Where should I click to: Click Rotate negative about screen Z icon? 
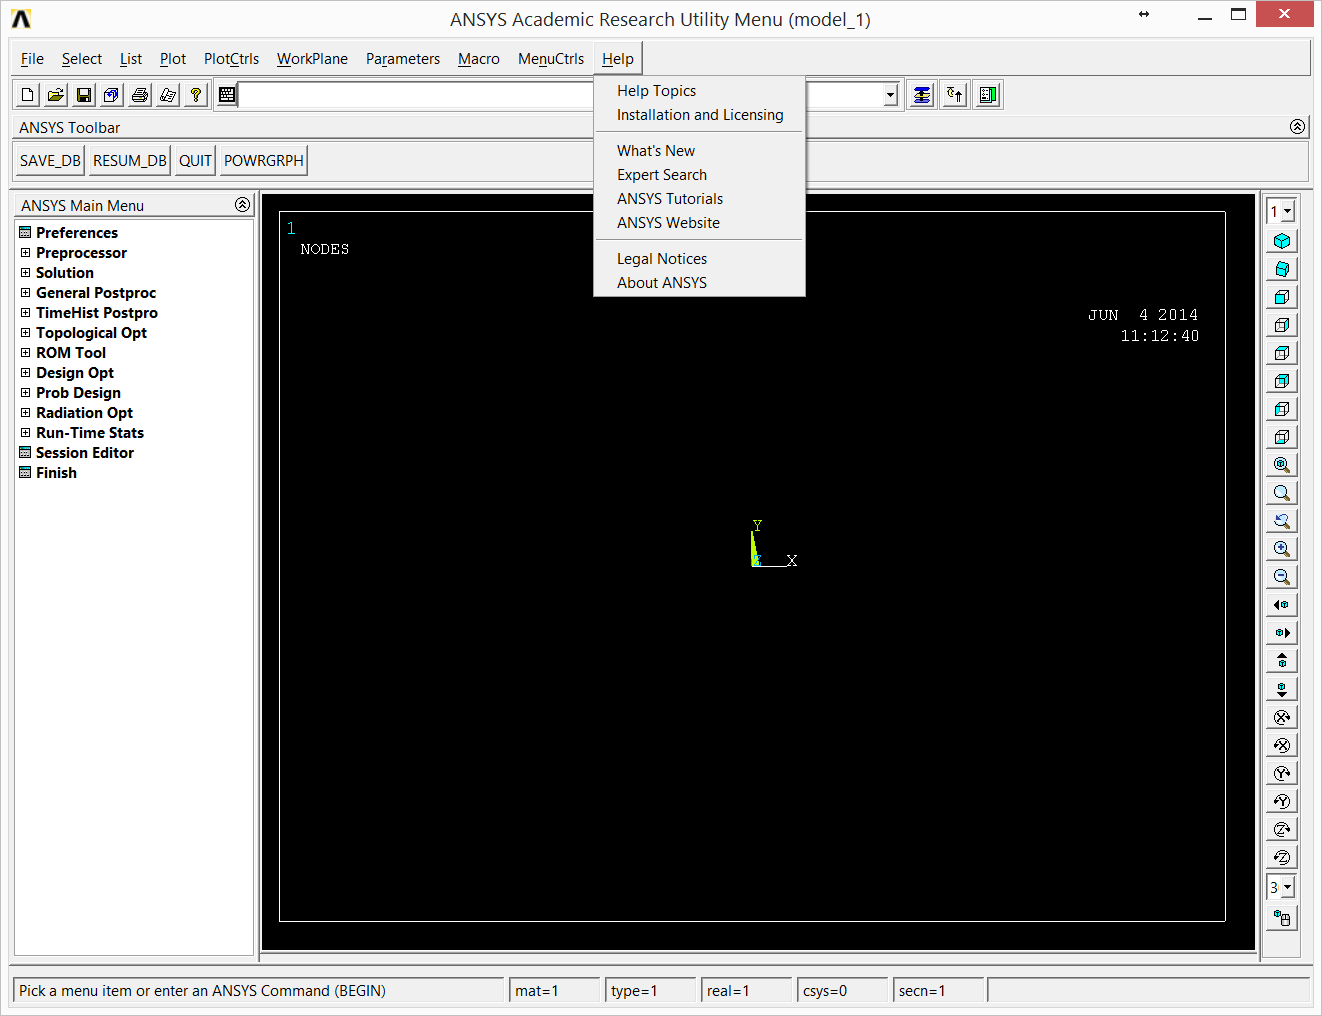tap(1282, 857)
